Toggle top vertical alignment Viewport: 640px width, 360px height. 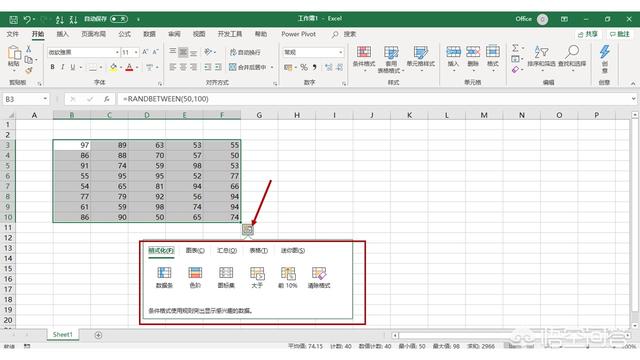[x=173, y=52]
